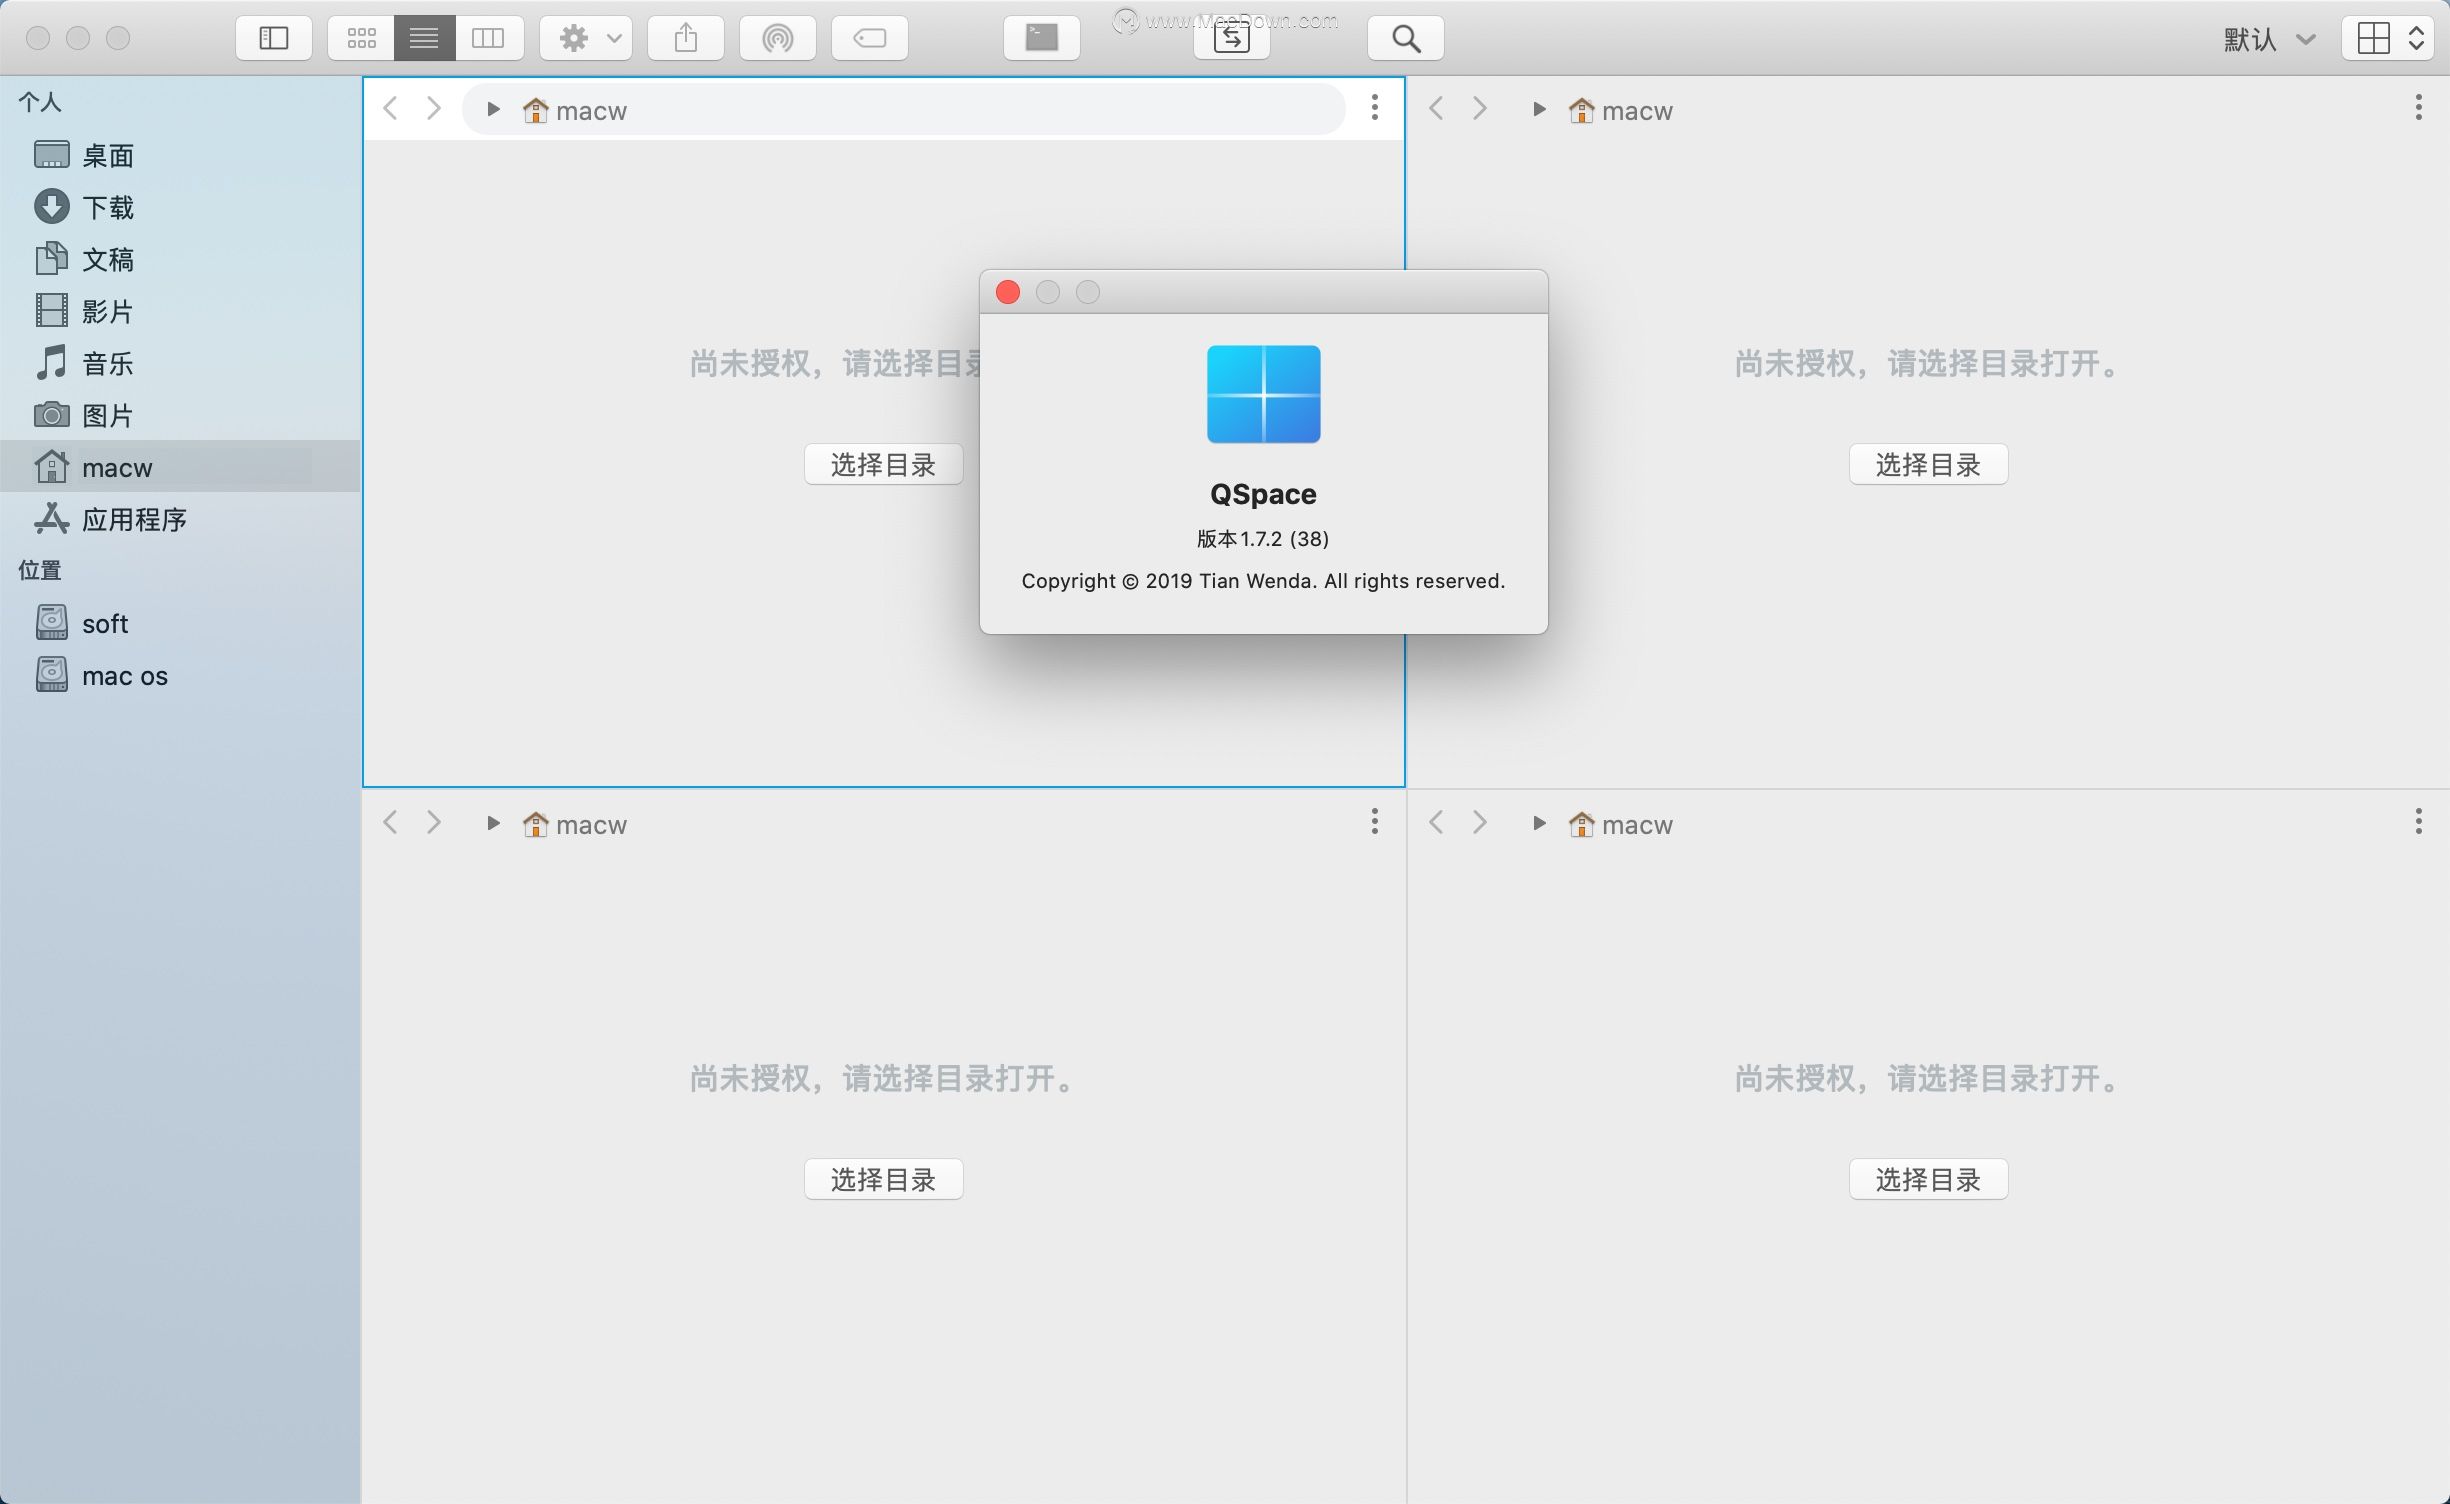Close the QSpace about dialog

point(1008,292)
